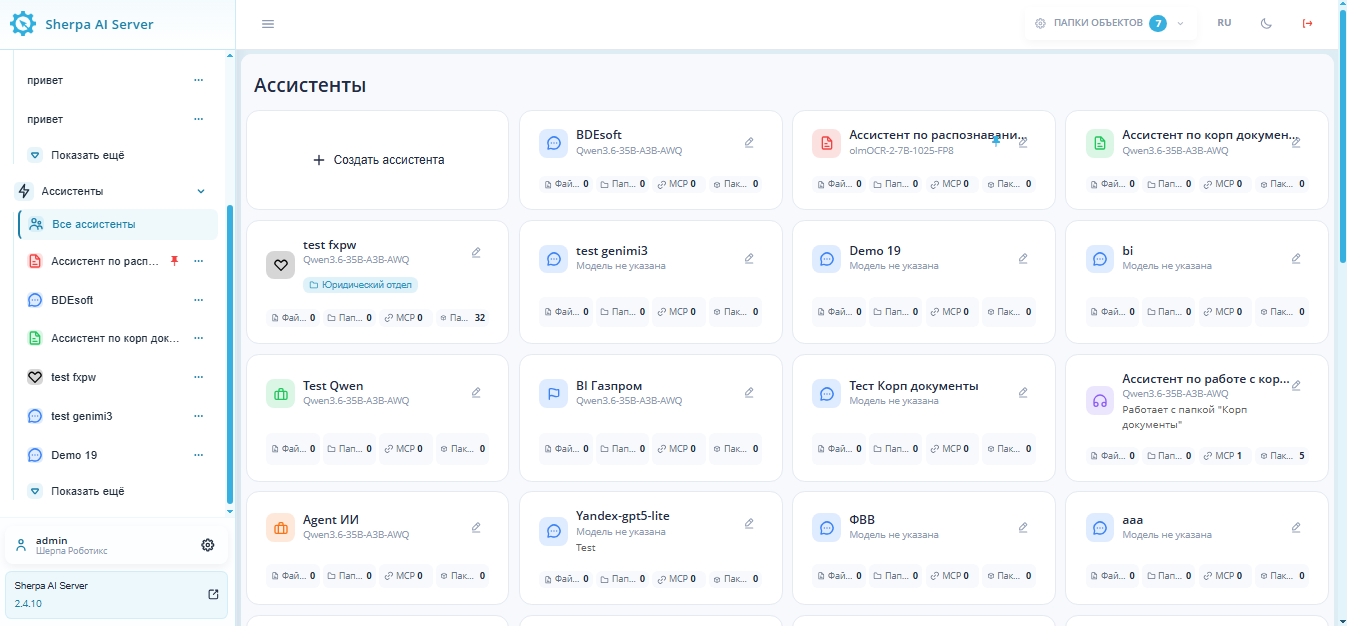Open Sherpa AI Server external link icon
Screen dimensions: 1347x626
(x=213, y=594)
